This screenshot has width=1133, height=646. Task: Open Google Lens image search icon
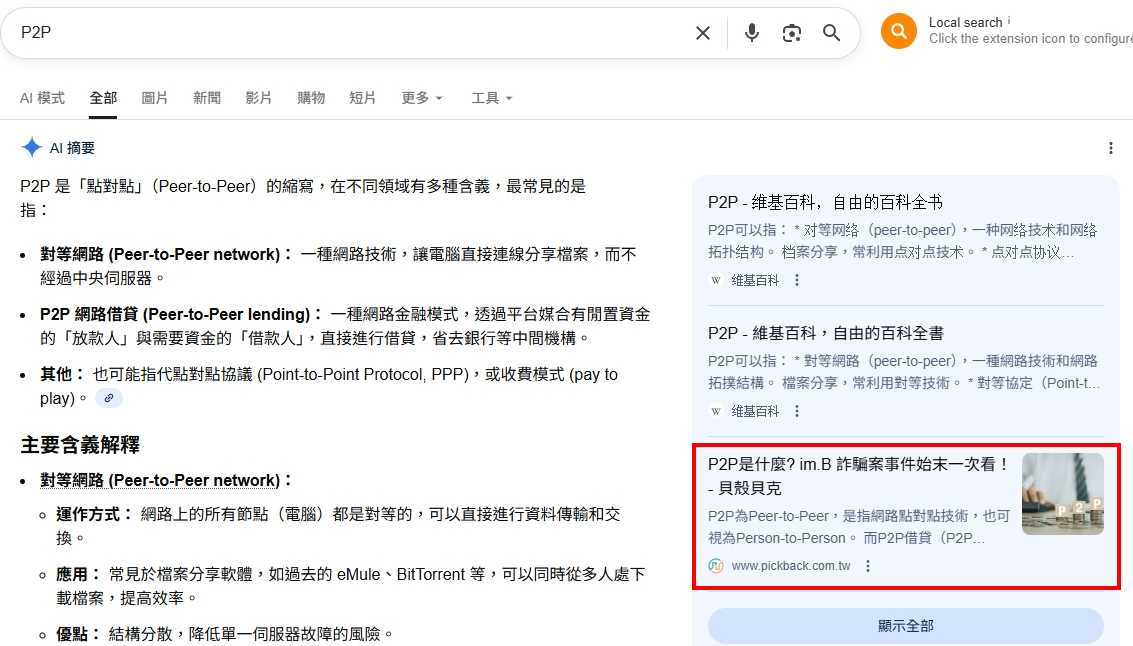click(792, 33)
